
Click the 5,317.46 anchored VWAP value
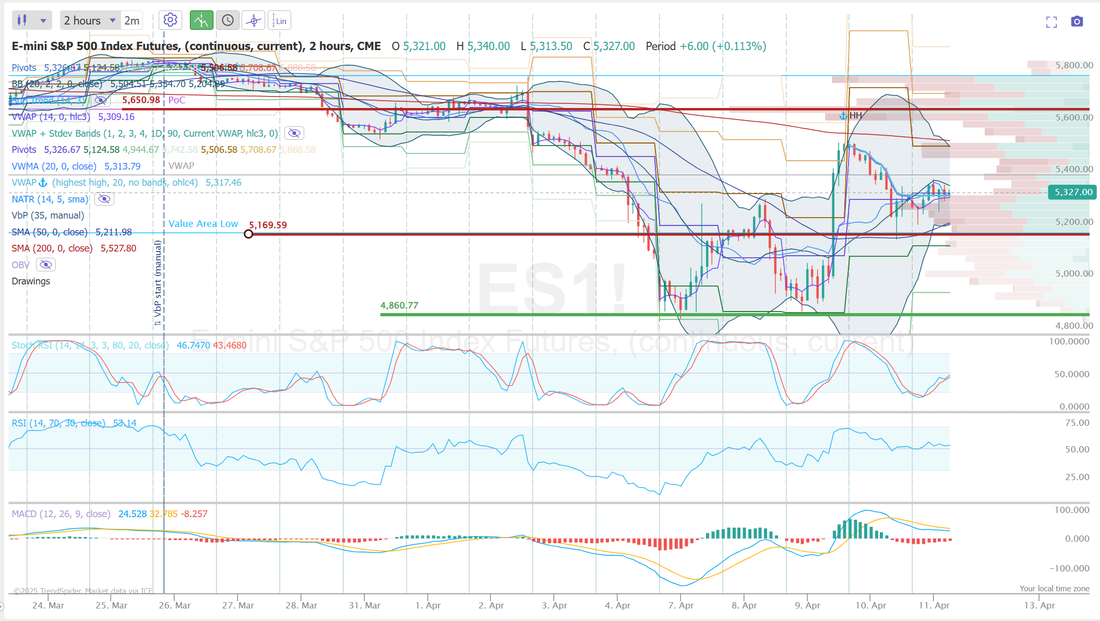pos(223,182)
